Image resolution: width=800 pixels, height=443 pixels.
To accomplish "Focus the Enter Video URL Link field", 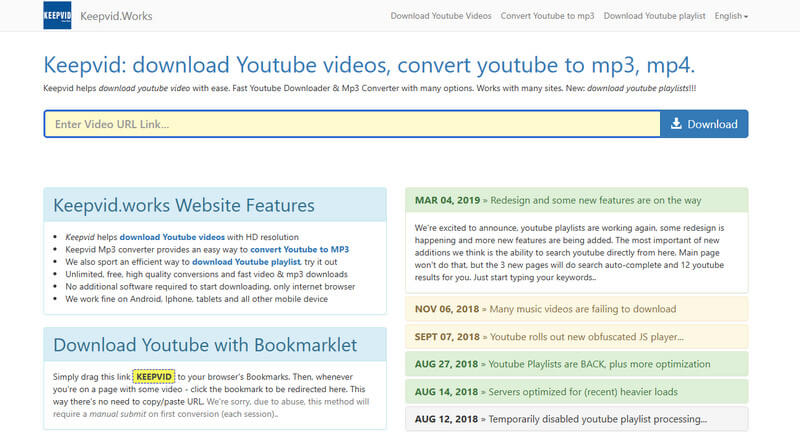I will [353, 124].
